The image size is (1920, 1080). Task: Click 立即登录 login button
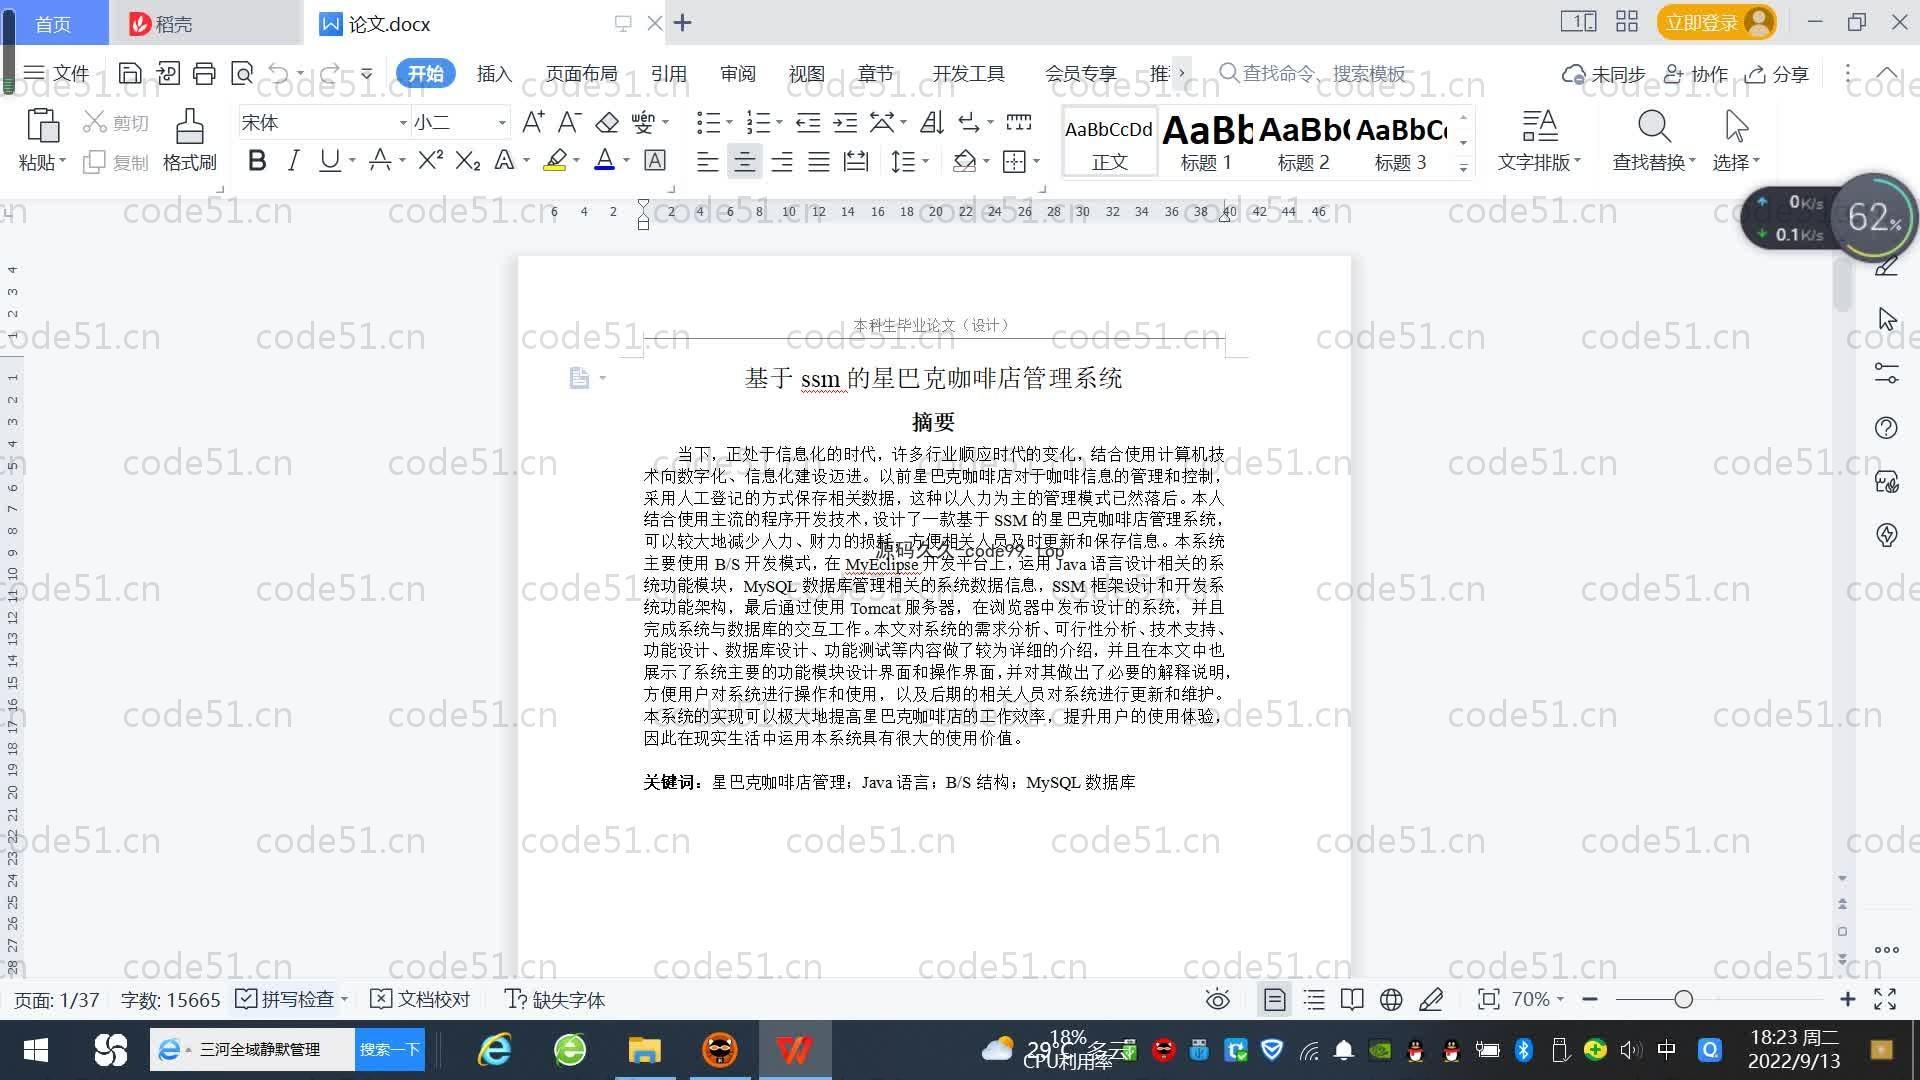pyautogui.click(x=1715, y=22)
